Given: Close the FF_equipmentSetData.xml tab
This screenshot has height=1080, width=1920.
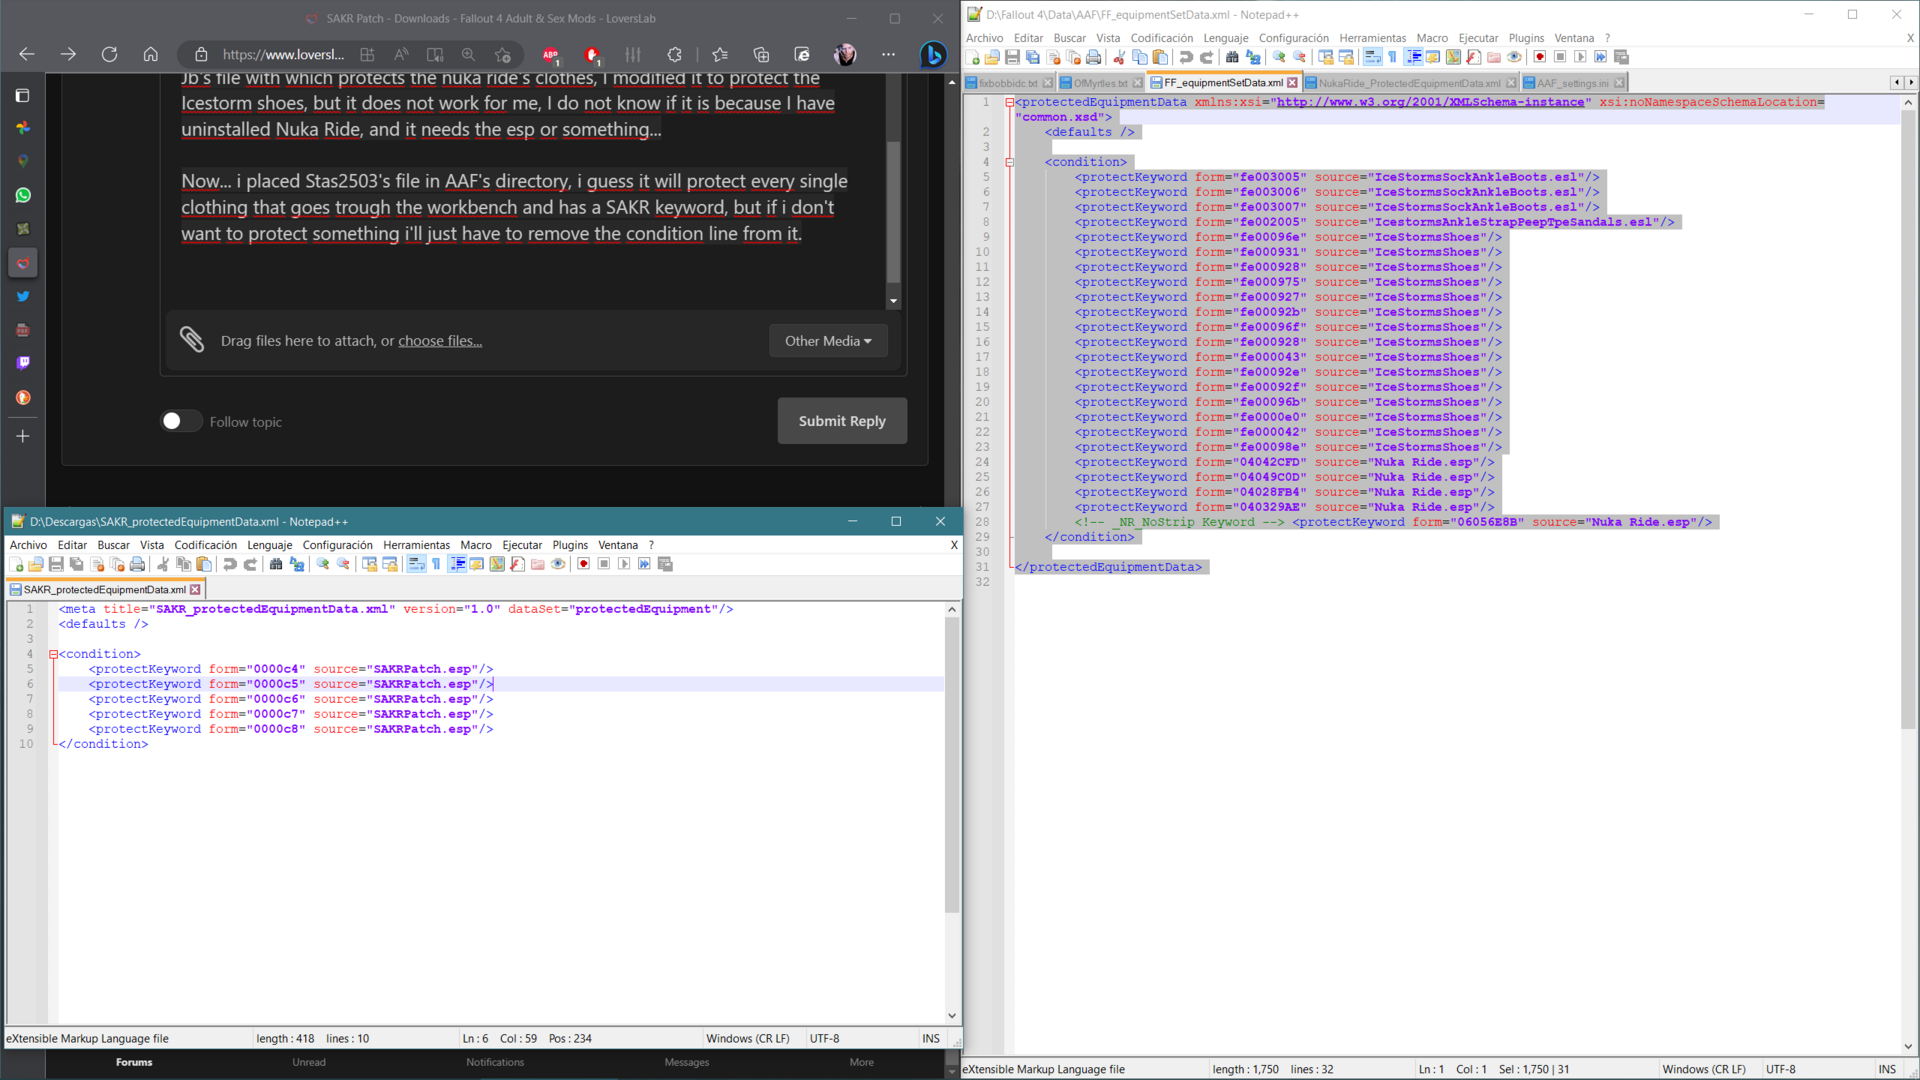Looking at the screenshot, I should click(1292, 83).
